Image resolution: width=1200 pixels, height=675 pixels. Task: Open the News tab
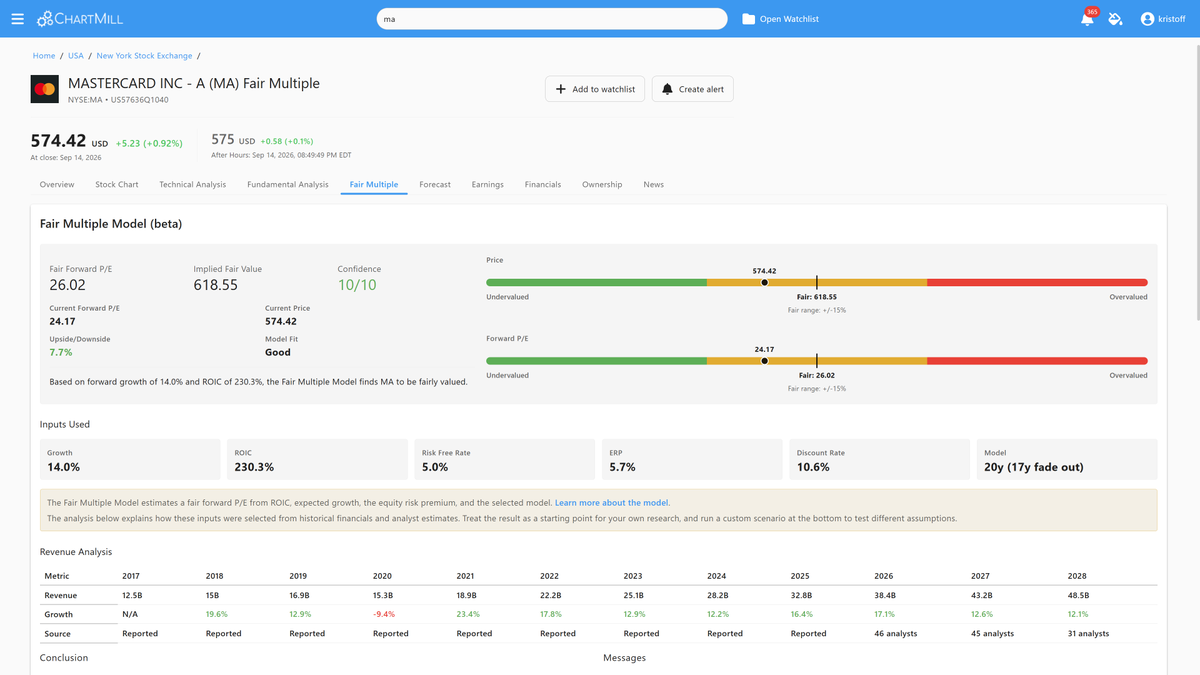point(653,185)
